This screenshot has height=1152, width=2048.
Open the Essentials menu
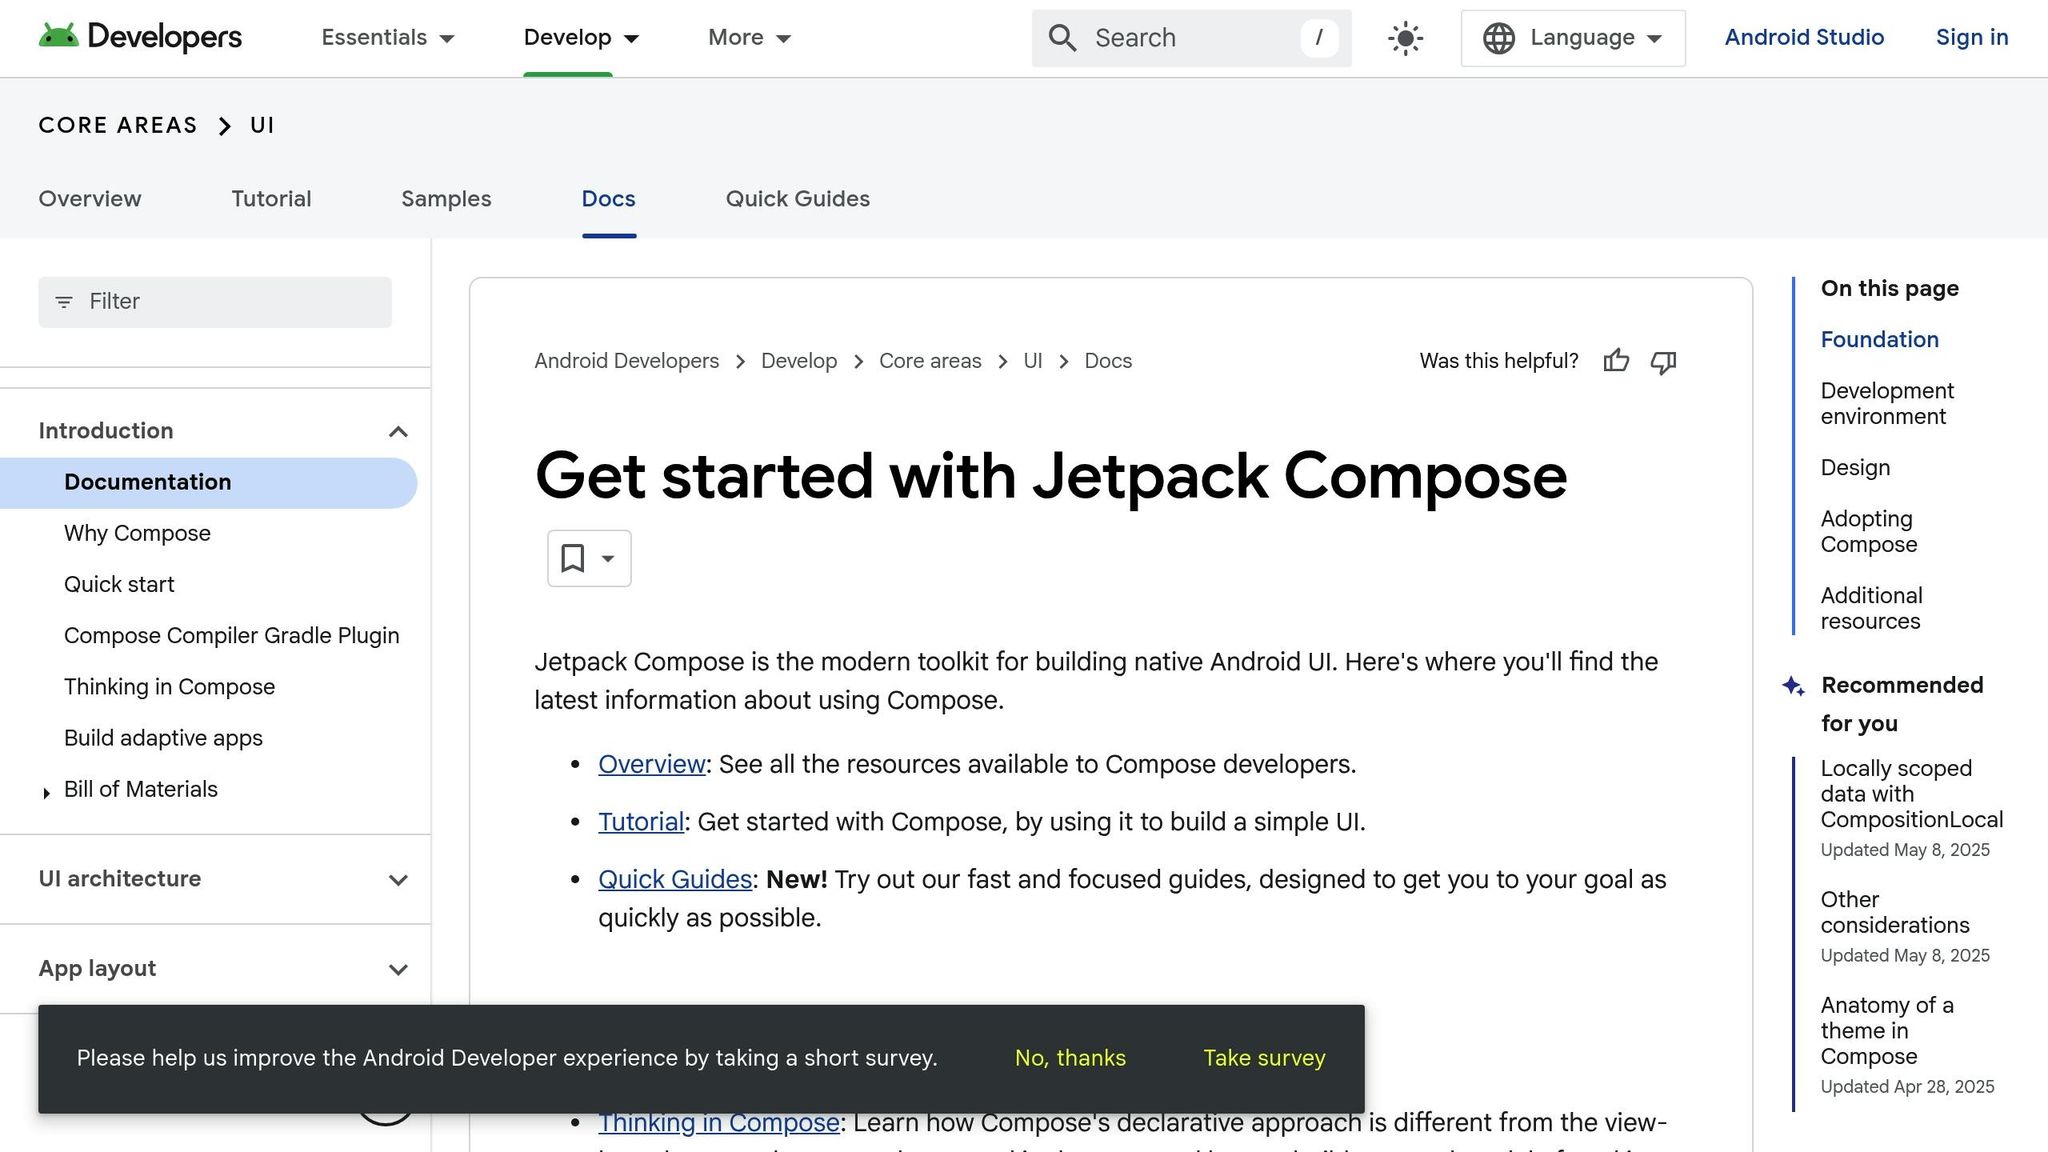pos(388,37)
